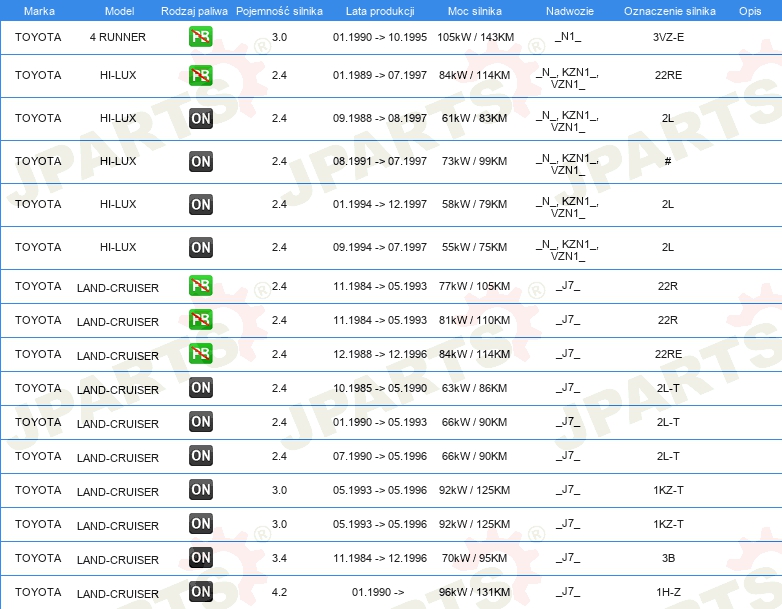The width and height of the screenshot is (782, 609).
Task: Click the PB icon for the 77kW LAND-CRUISER
Action: [x=200, y=286]
